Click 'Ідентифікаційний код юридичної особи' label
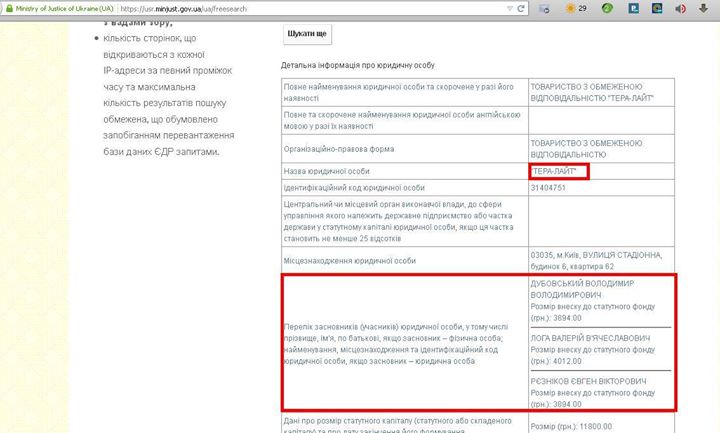 354,188
